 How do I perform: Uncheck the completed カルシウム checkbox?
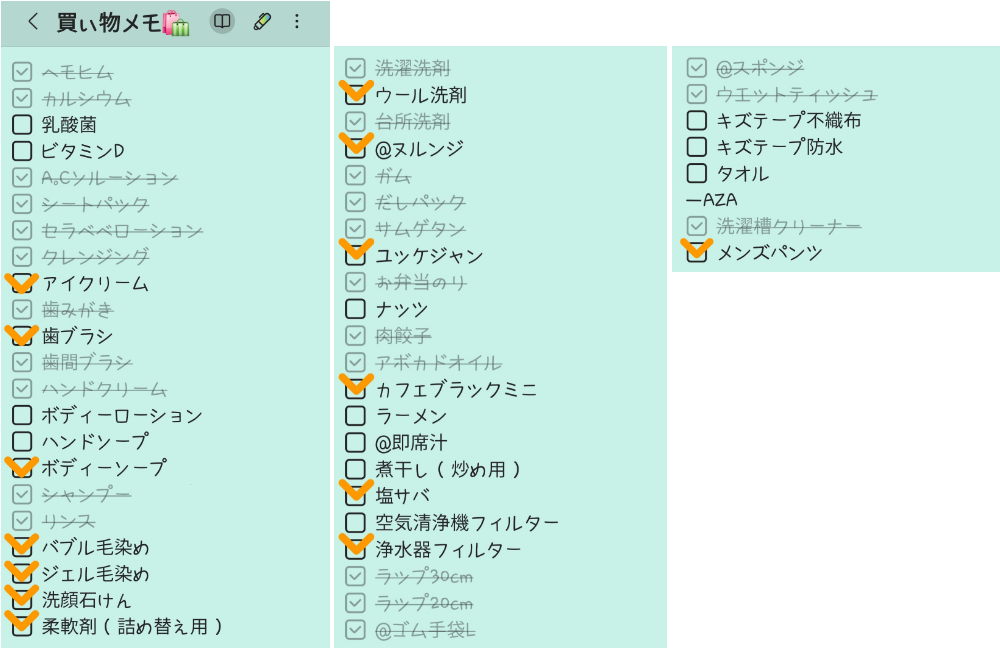pos(22,98)
